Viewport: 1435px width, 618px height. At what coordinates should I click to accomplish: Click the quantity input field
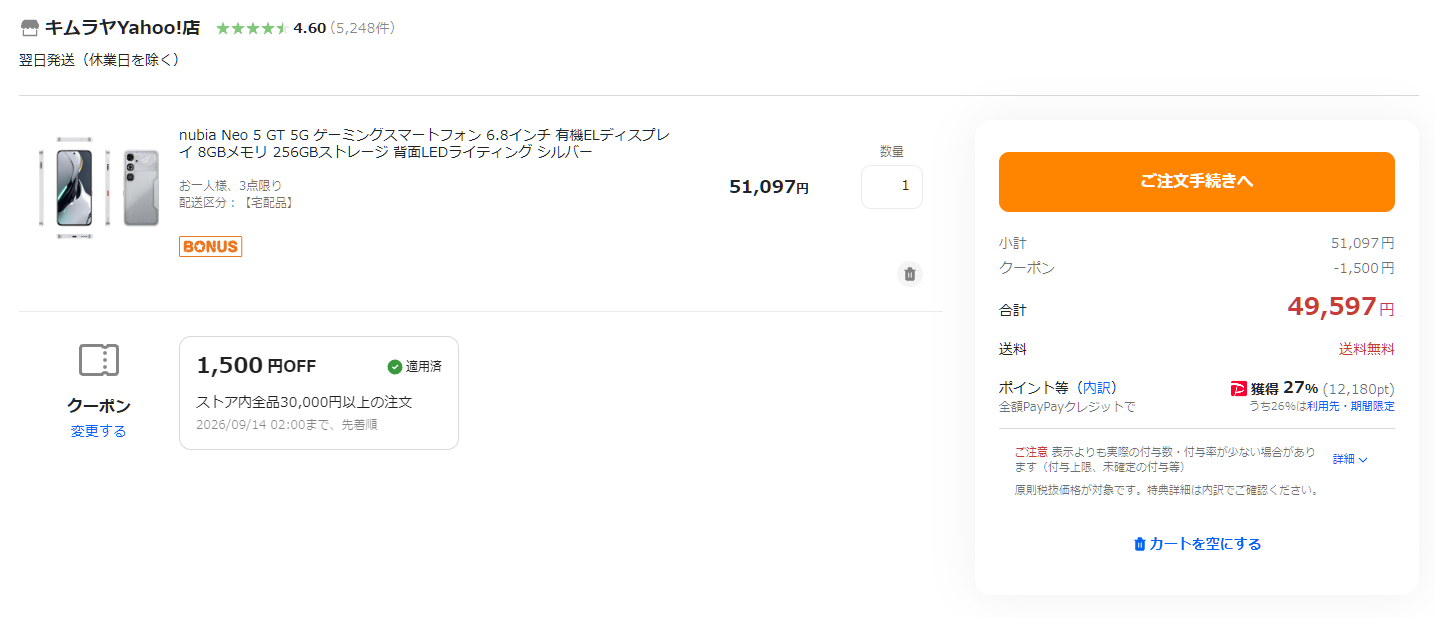coord(892,186)
